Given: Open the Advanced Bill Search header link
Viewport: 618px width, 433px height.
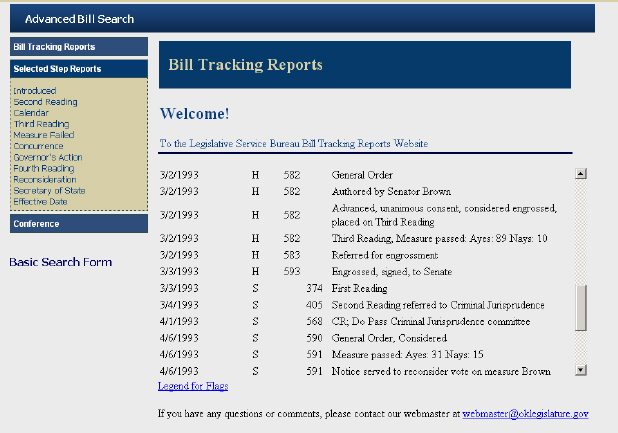Looking at the screenshot, I should (79, 19).
